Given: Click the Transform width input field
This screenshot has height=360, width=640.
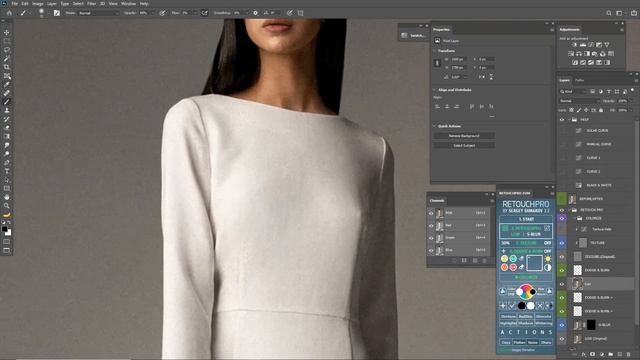Looking at the screenshot, I should [x=459, y=60].
